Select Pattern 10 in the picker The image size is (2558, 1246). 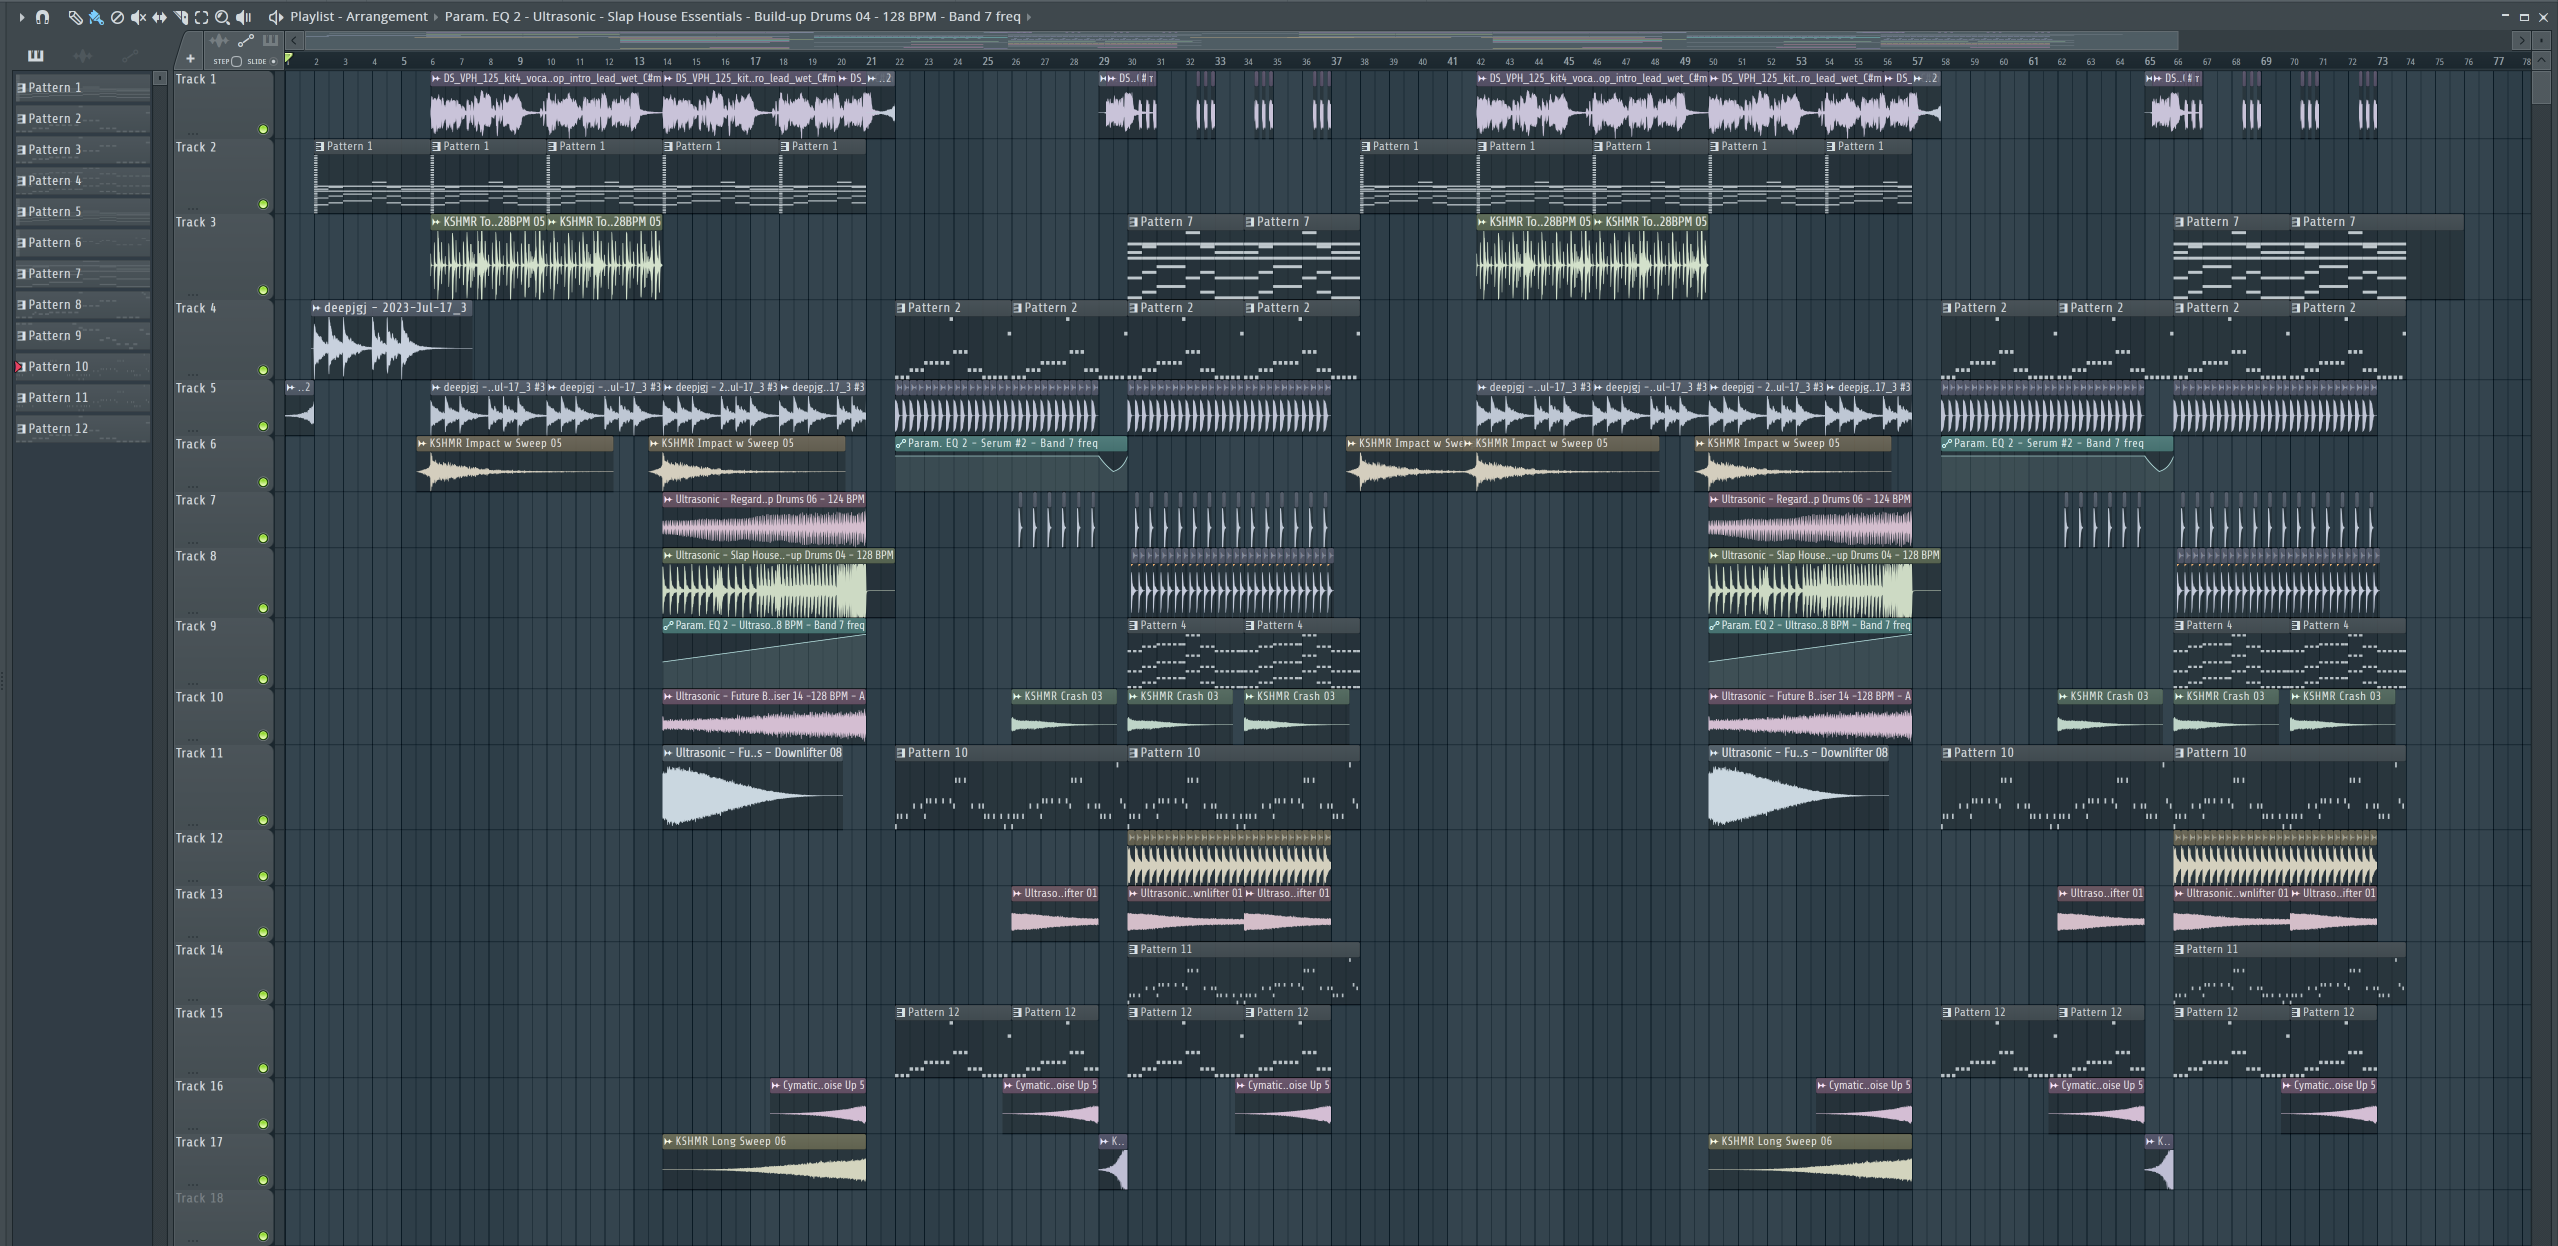83,367
